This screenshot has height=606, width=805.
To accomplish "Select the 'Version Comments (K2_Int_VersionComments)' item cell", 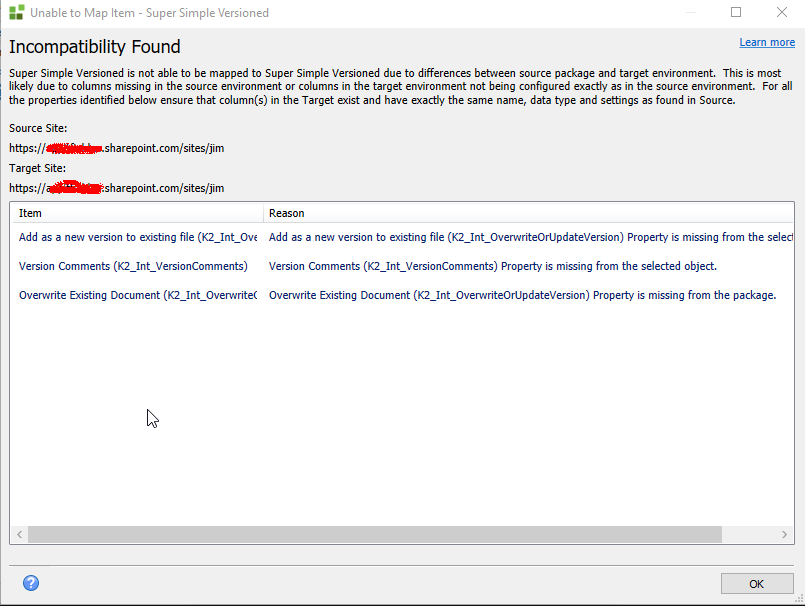I will [x=133, y=266].
